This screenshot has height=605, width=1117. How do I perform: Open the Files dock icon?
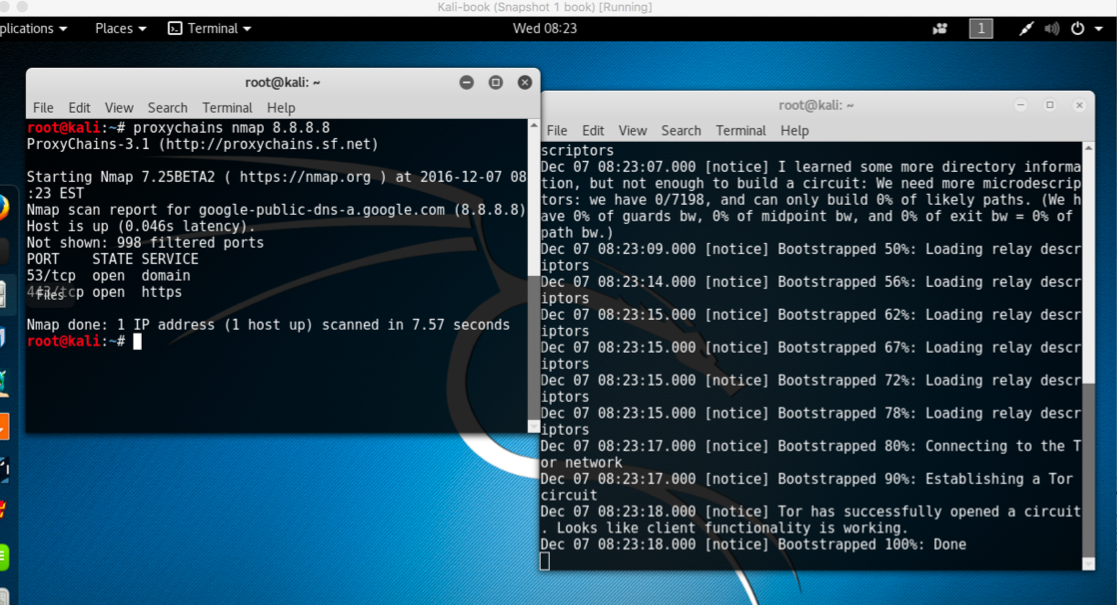pos(4,294)
